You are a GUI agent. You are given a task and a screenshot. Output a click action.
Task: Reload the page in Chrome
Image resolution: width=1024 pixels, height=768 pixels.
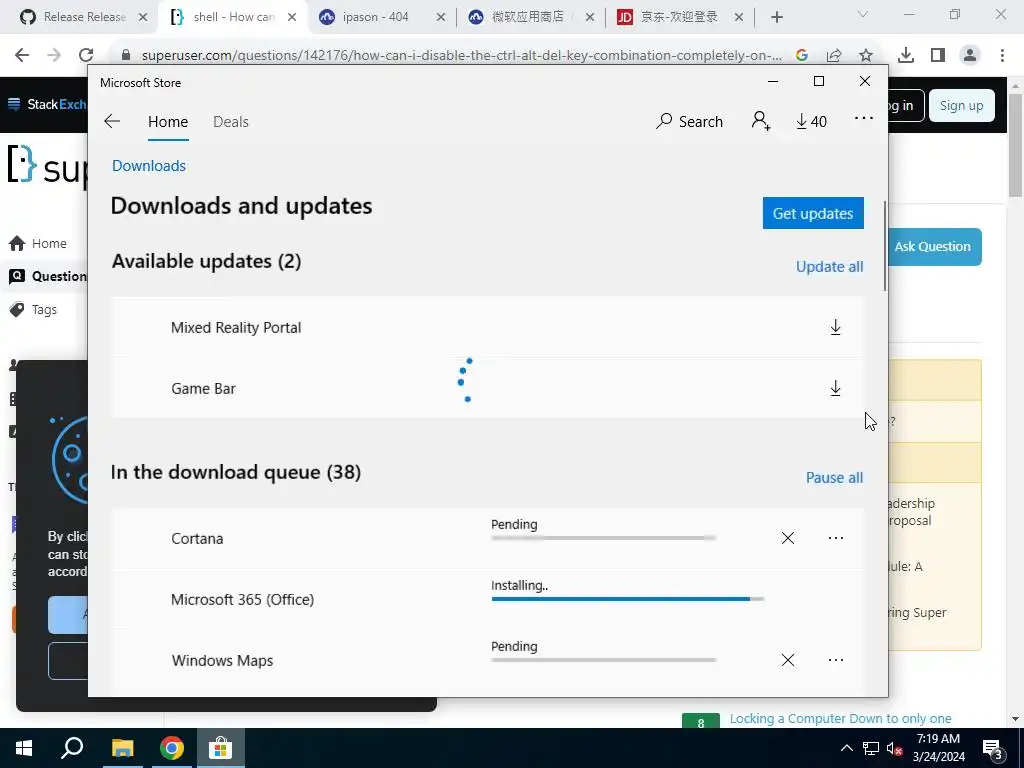click(x=86, y=55)
